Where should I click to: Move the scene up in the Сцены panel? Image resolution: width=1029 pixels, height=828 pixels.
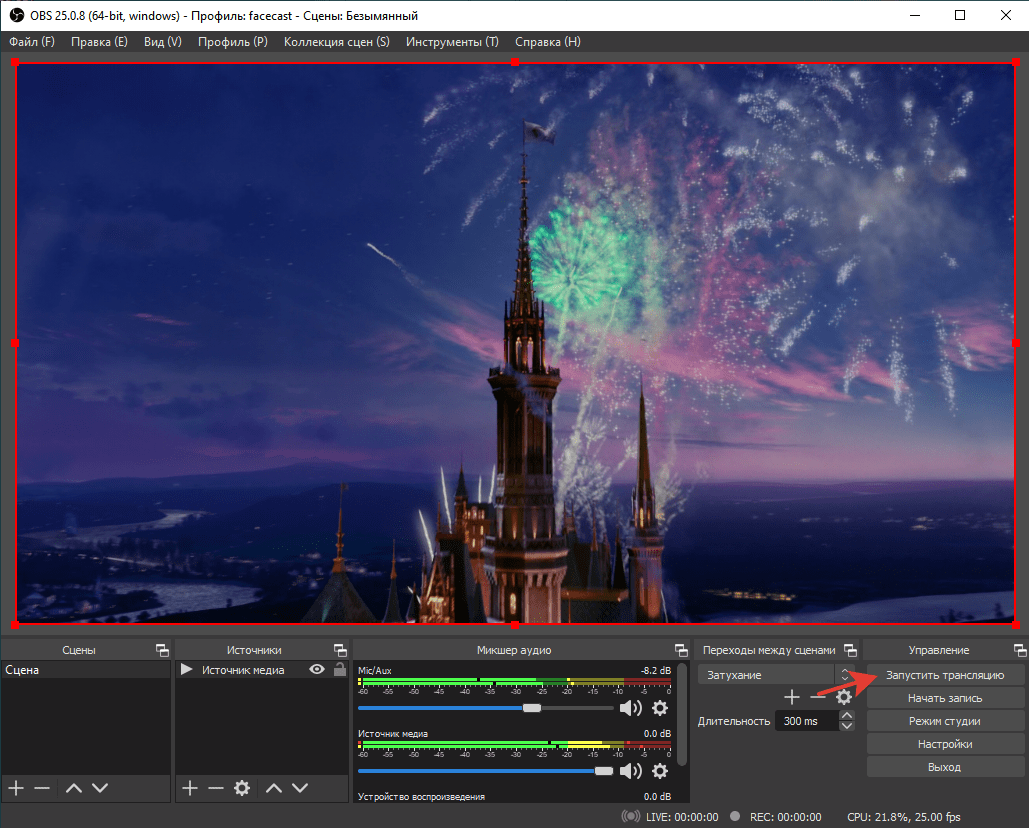[x=74, y=788]
